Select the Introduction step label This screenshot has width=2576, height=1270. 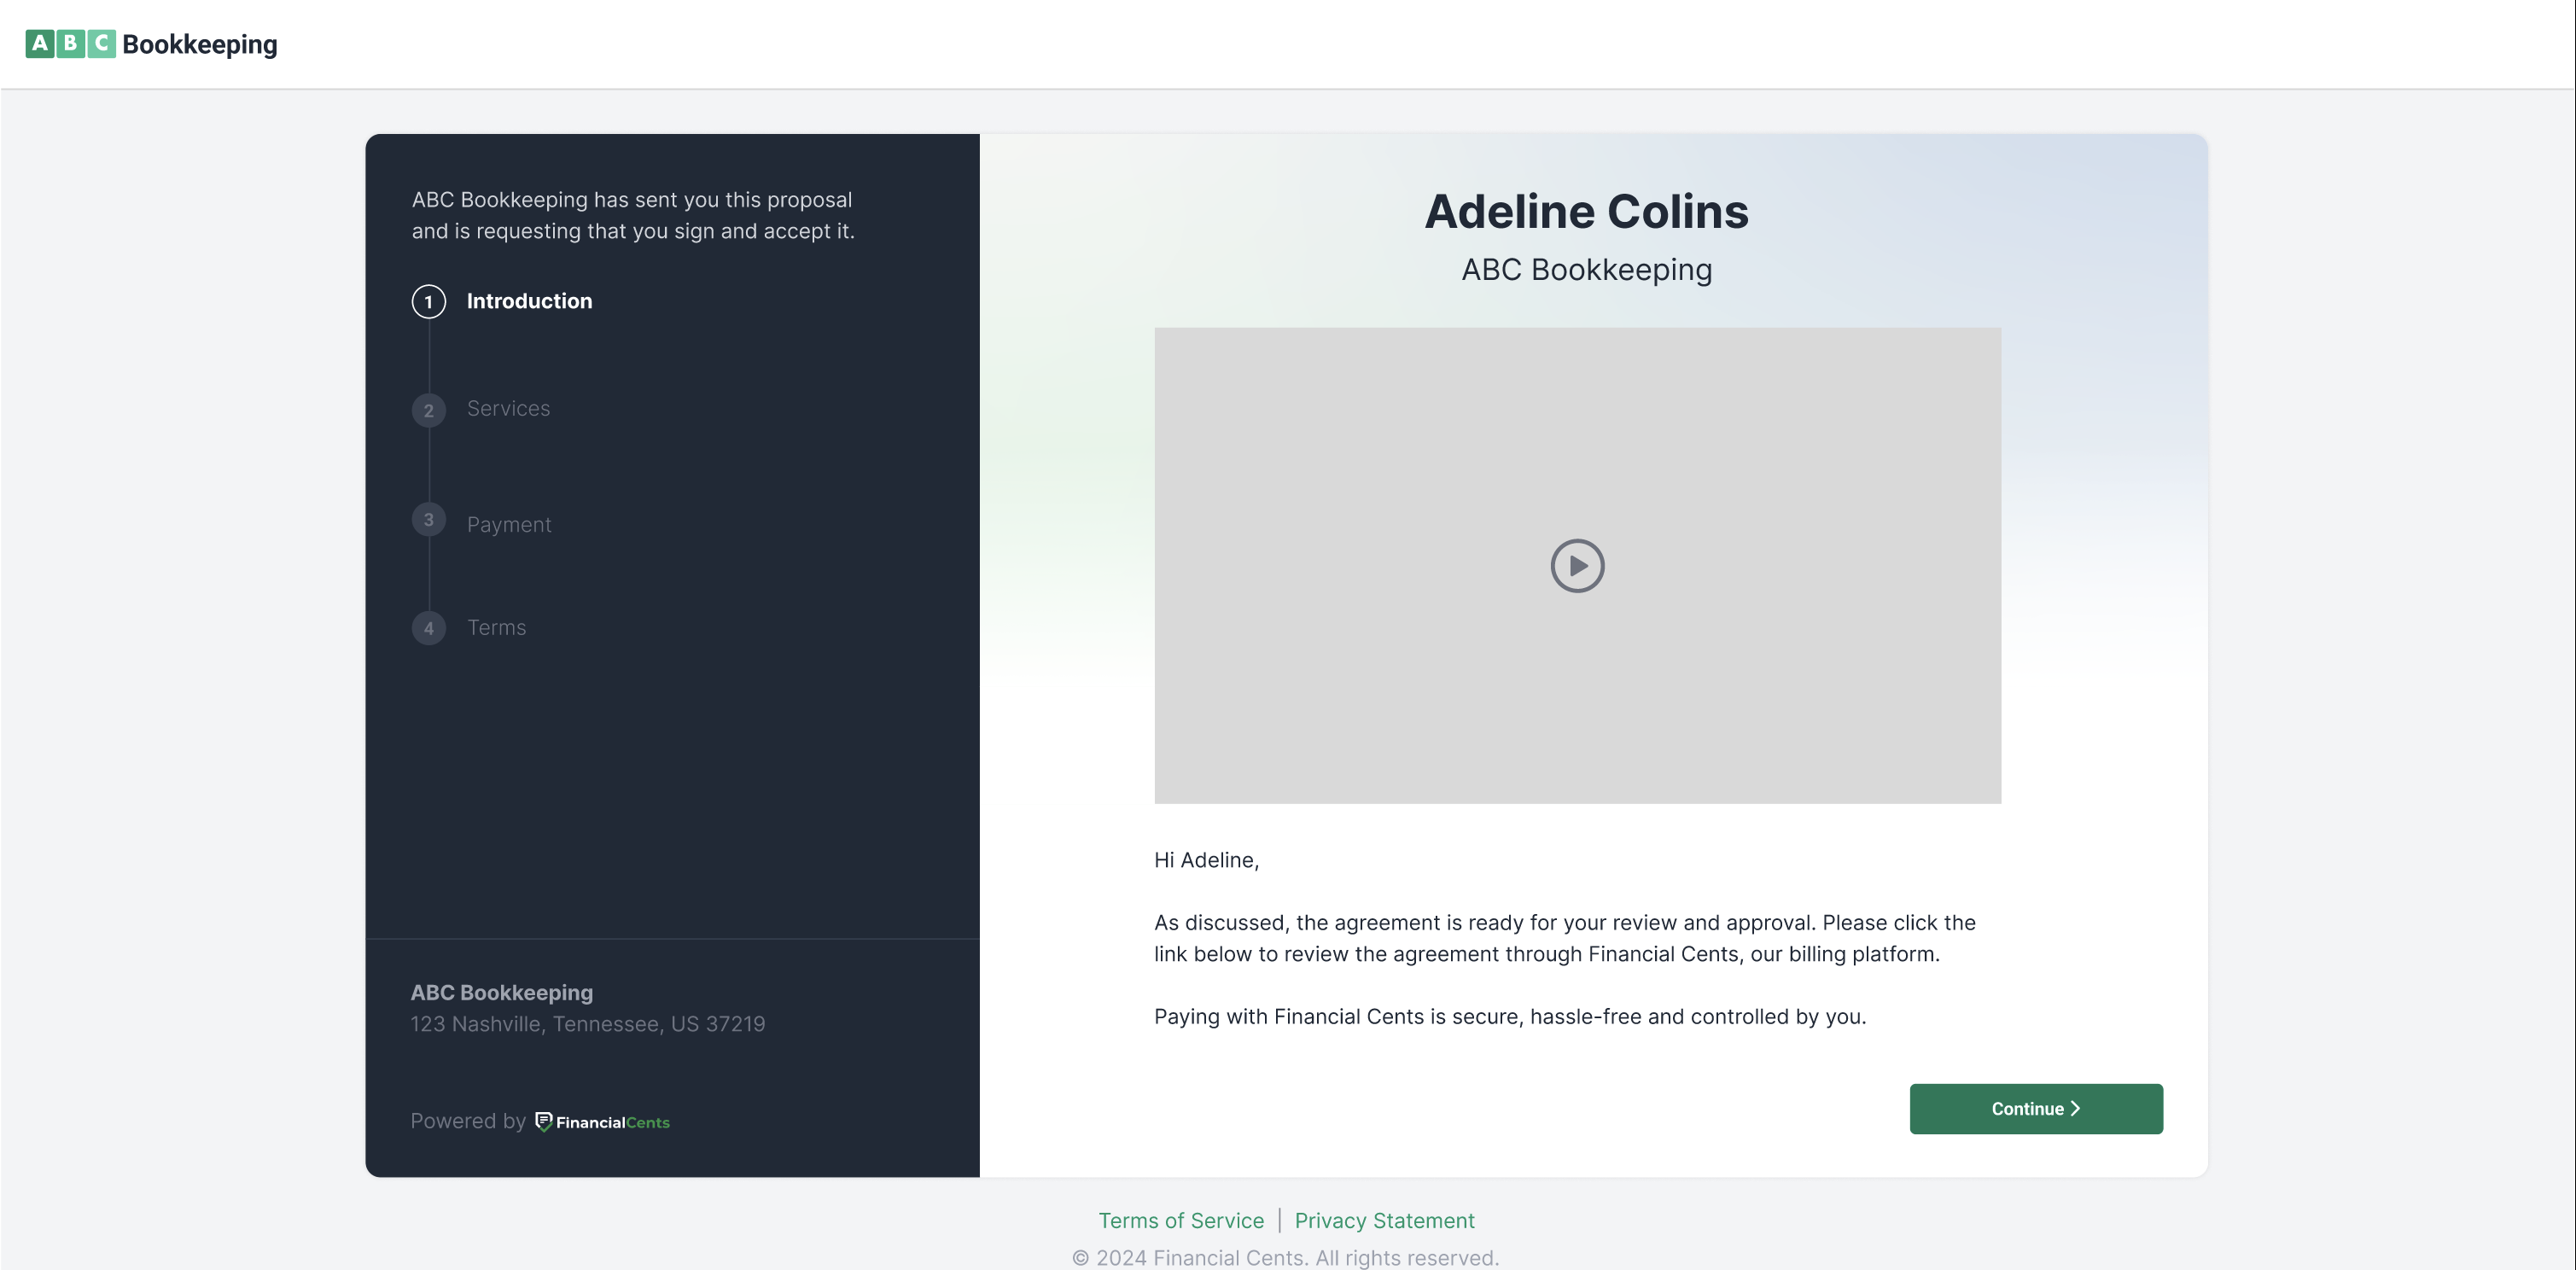[x=529, y=301]
